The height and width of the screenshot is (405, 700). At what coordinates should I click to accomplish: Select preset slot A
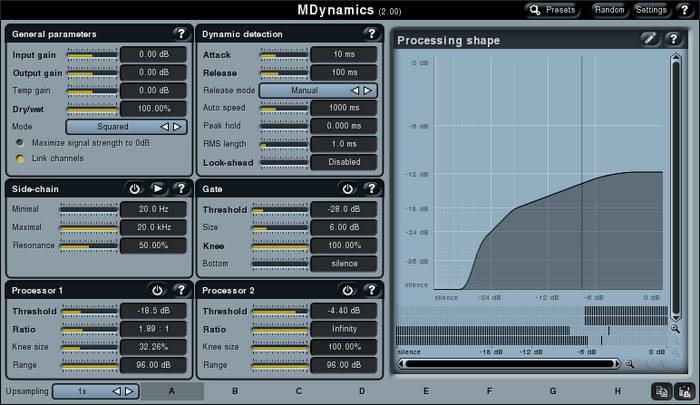coord(172,391)
